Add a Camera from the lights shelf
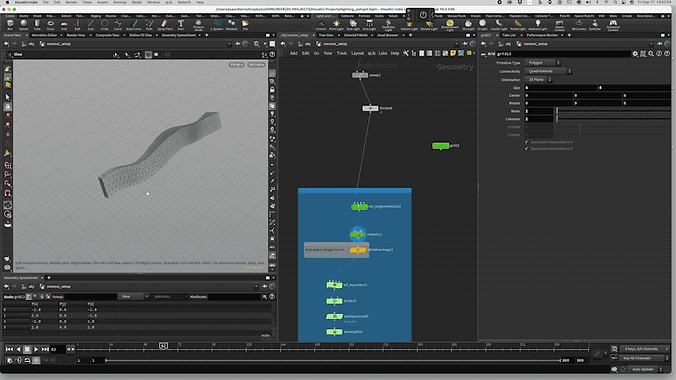The width and height of the screenshot is (676, 380). pos(320,25)
